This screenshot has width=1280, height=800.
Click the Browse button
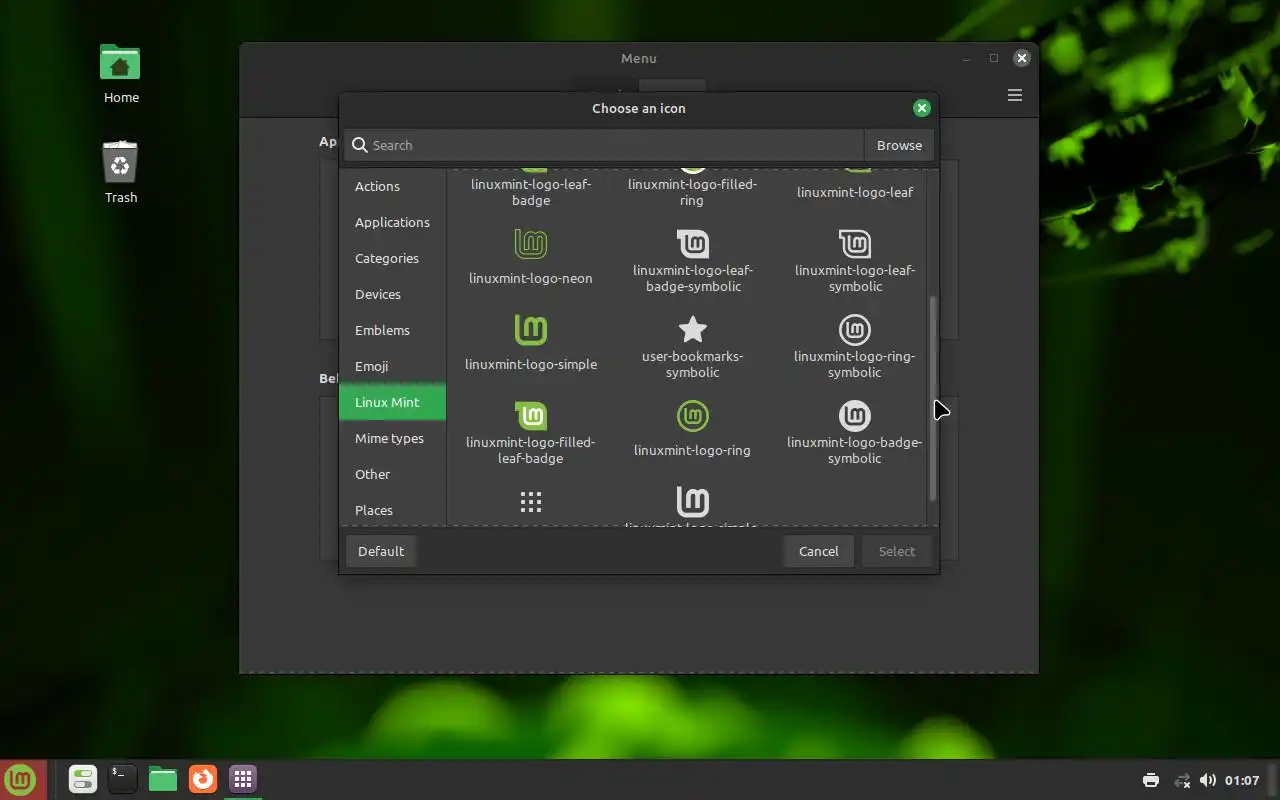(x=899, y=145)
